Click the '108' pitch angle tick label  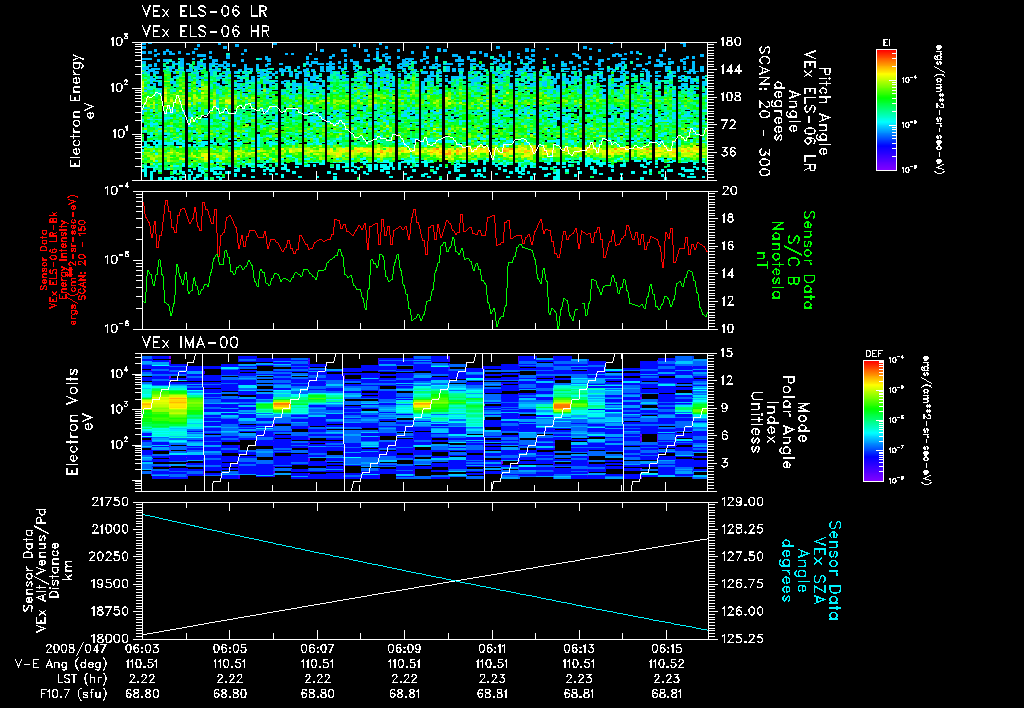[730, 97]
